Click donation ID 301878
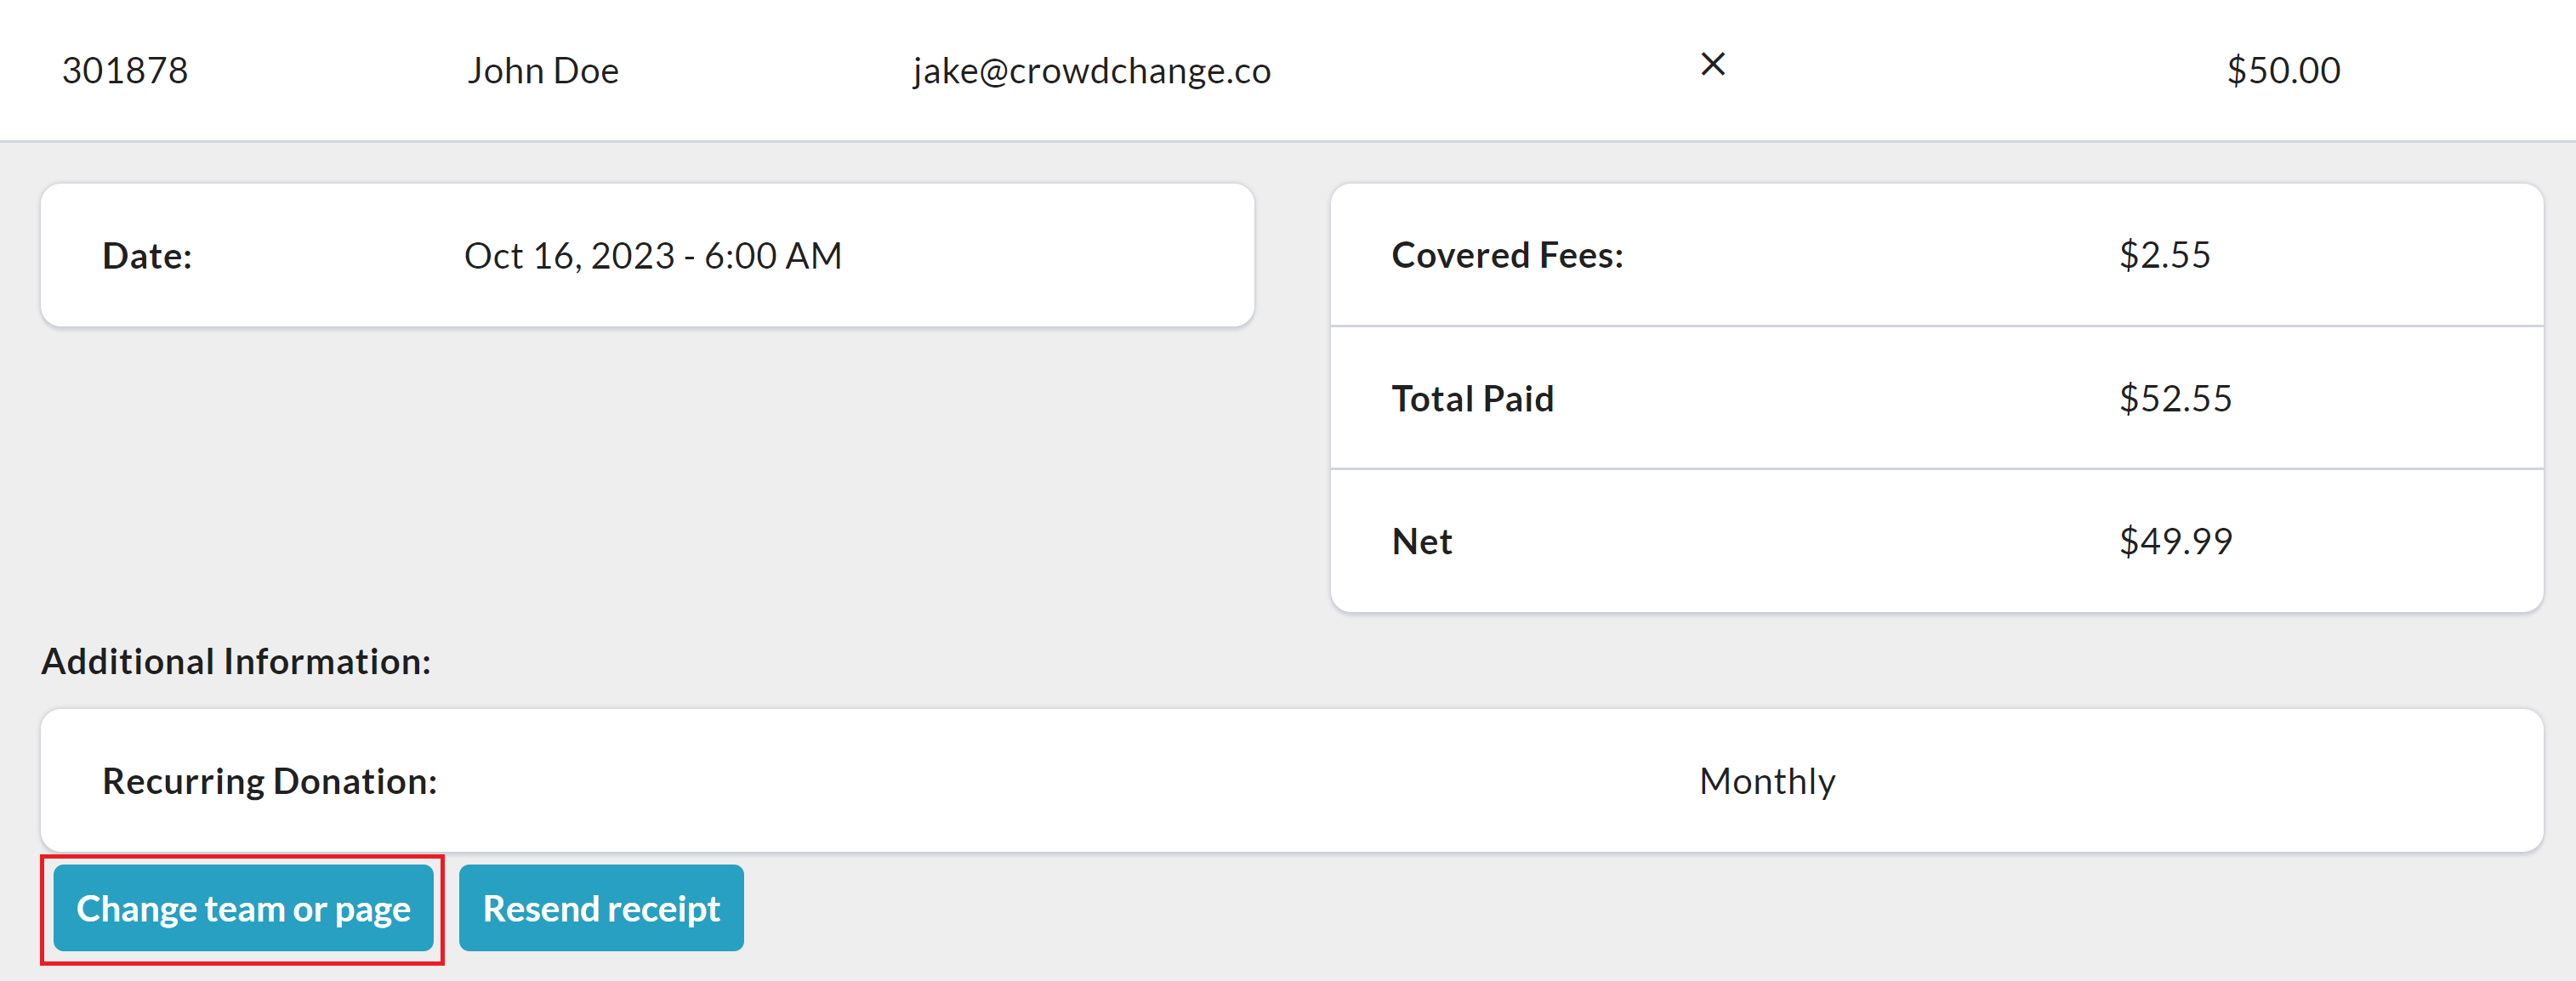Screen dimensions: 2576x981 click(x=125, y=71)
